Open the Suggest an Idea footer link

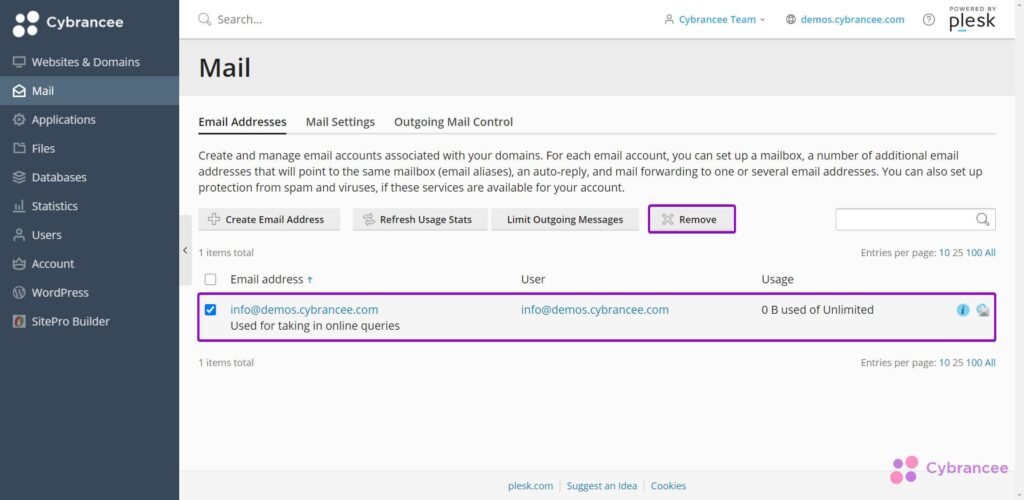(x=601, y=486)
